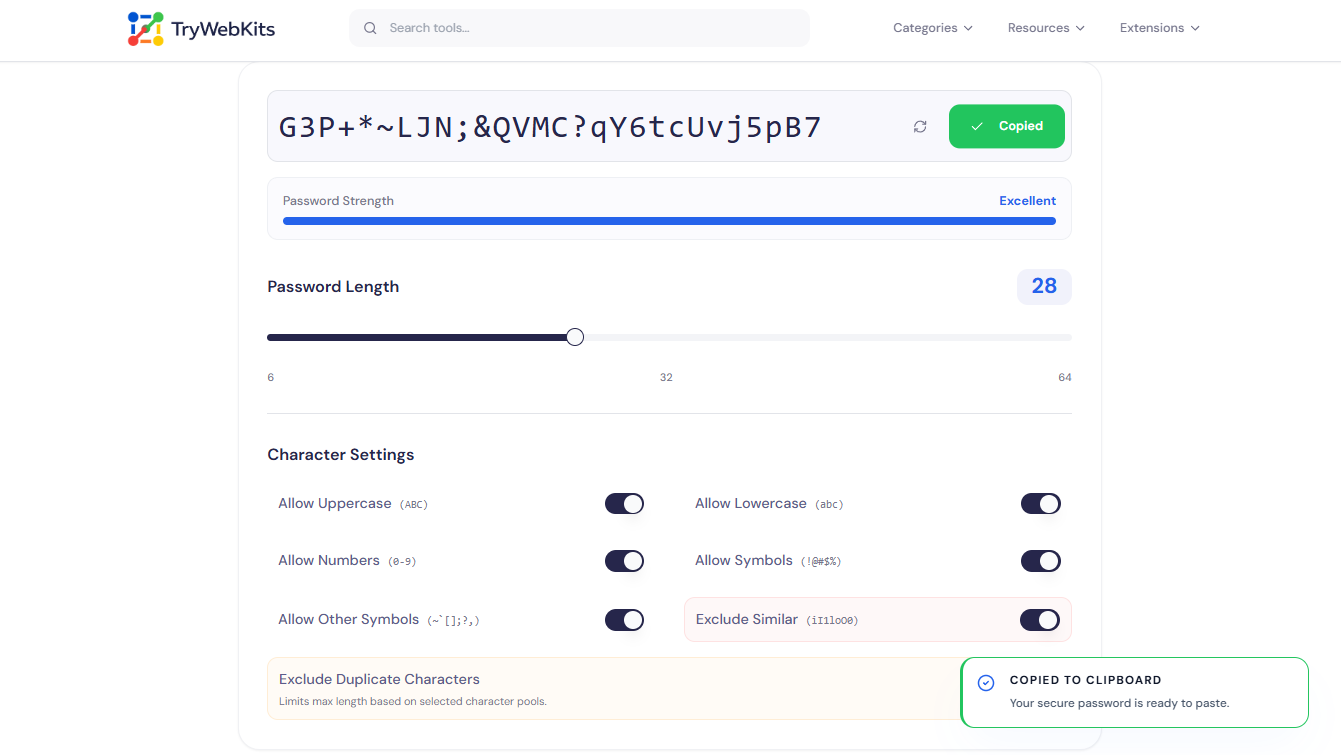Click the circled check icon in the clipboard toast
Image resolution: width=1341 pixels, height=755 pixels.
985,682
